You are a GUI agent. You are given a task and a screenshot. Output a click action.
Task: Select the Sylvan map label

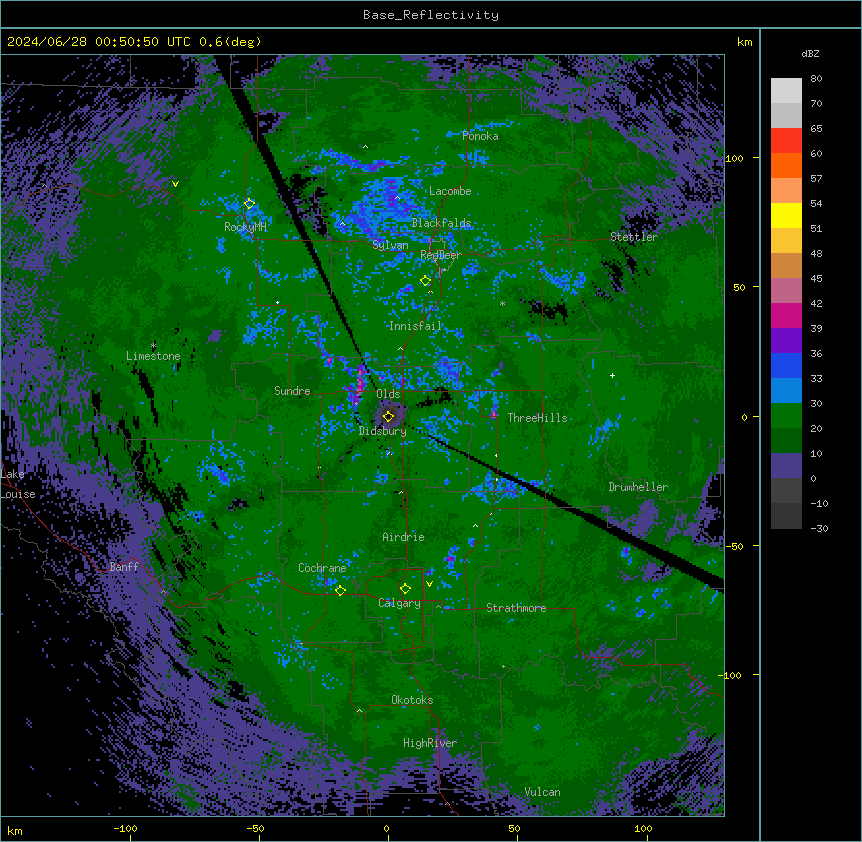click(x=390, y=245)
